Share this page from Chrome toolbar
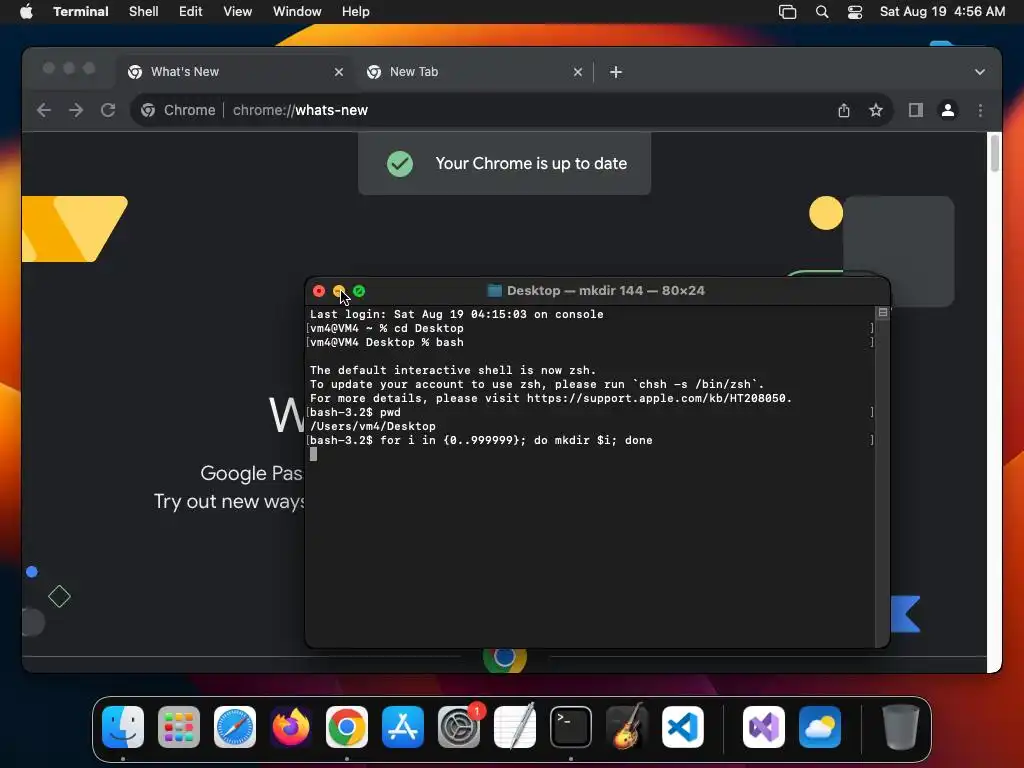1024x768 pixels. coord(844,110)
